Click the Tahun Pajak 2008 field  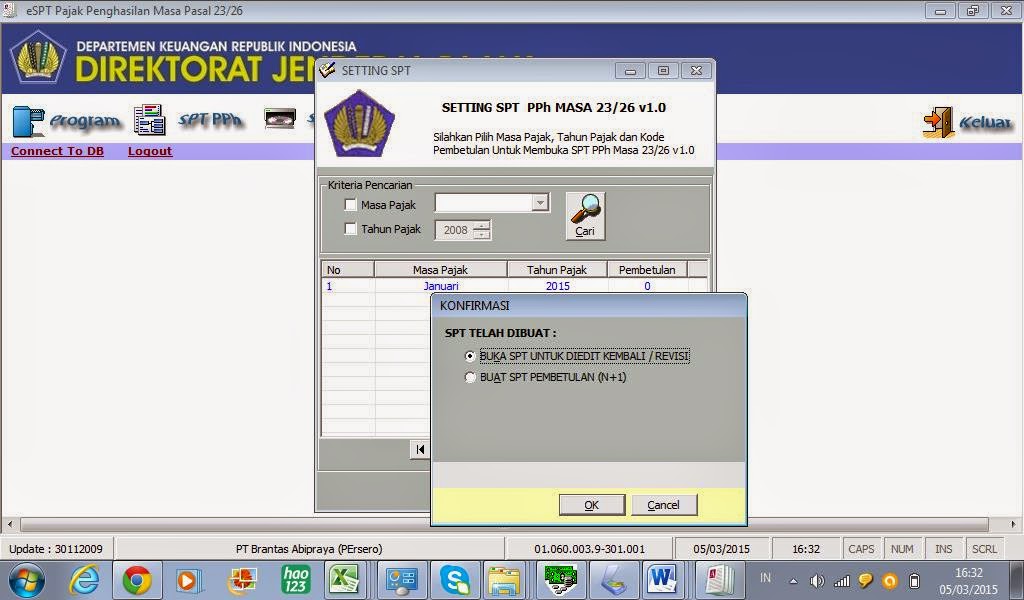pos(455,230)
